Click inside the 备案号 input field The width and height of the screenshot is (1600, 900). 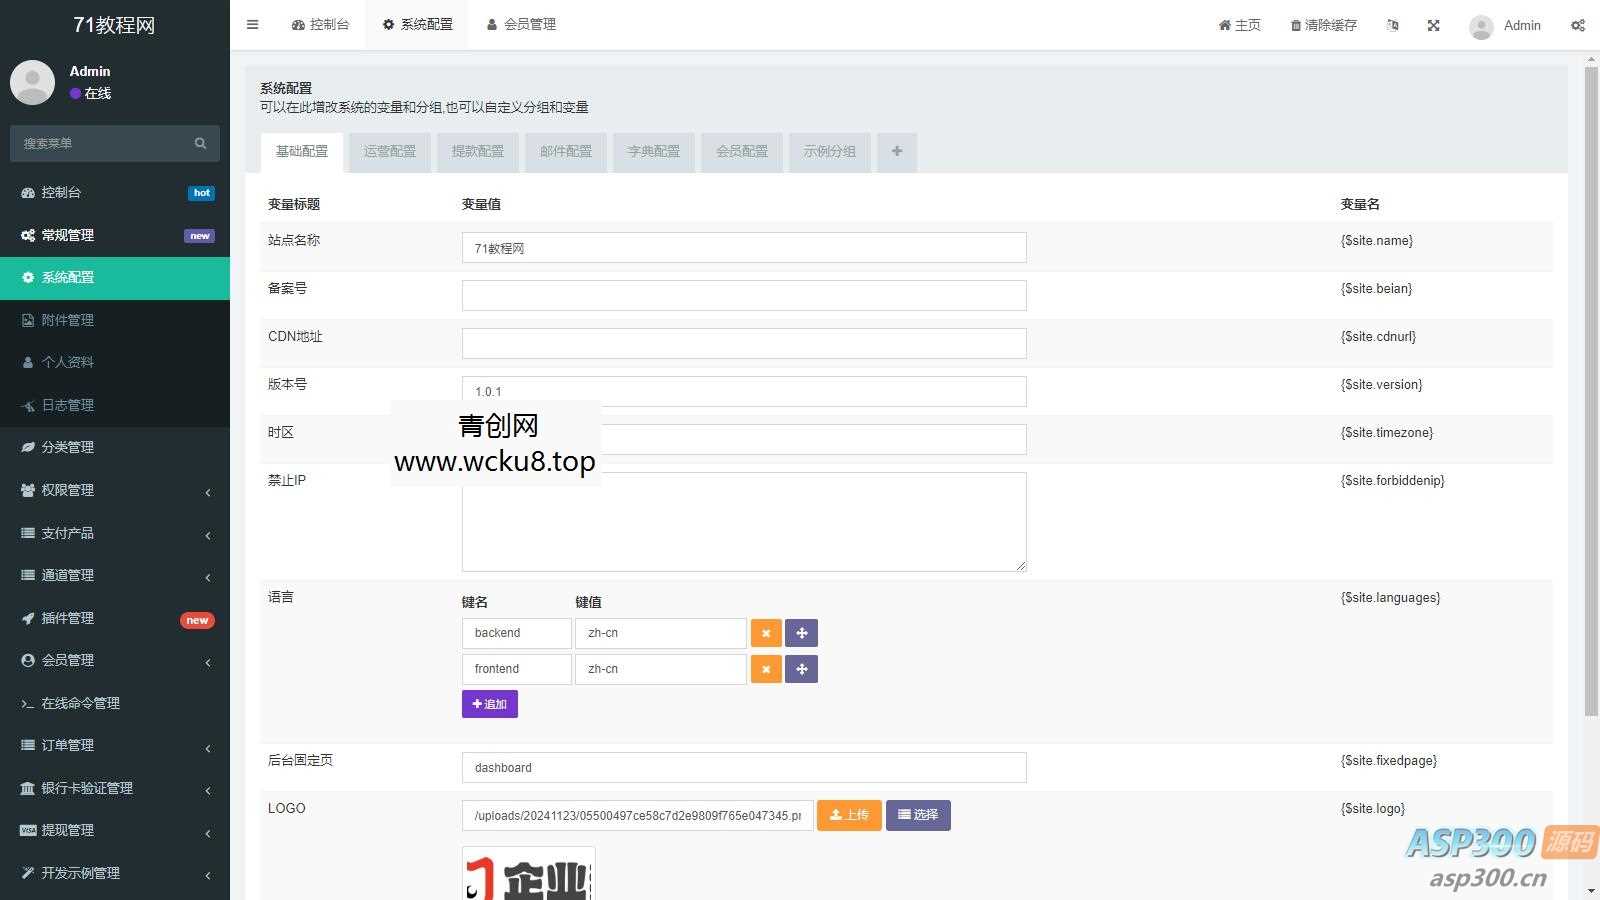[x=744, y=294]
